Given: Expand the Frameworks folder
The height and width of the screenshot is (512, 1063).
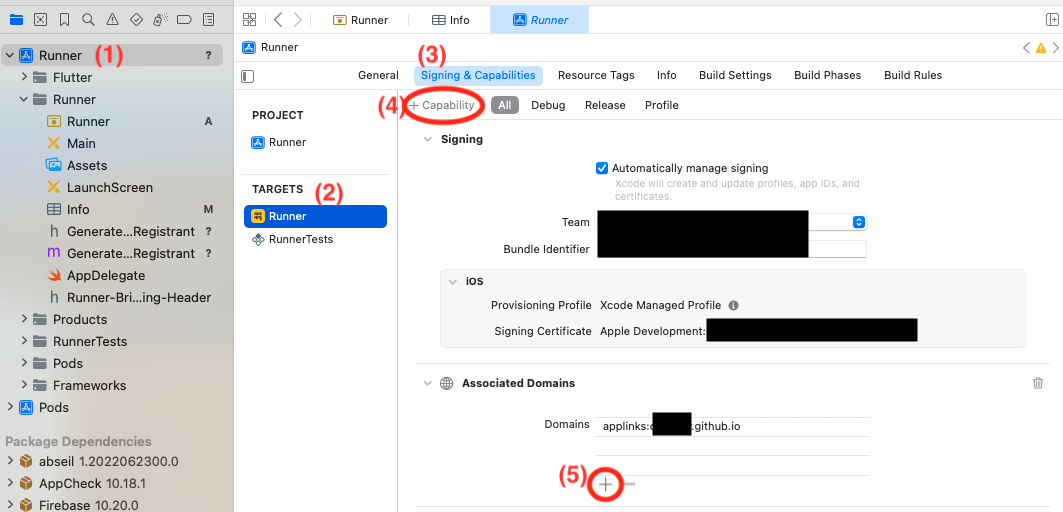Looking at the screenshot, I should pyautogui.click(x=24, y=385).
